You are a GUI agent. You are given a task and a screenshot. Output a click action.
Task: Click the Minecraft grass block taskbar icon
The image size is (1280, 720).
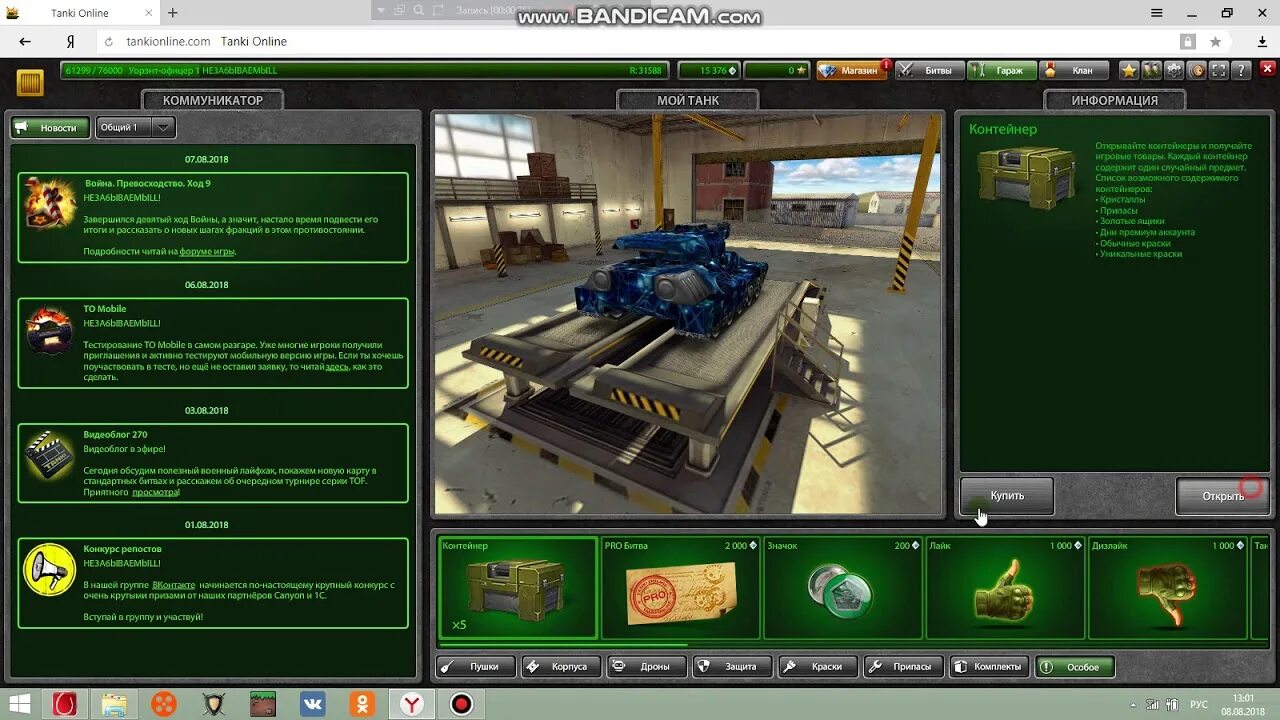(263, 704)
